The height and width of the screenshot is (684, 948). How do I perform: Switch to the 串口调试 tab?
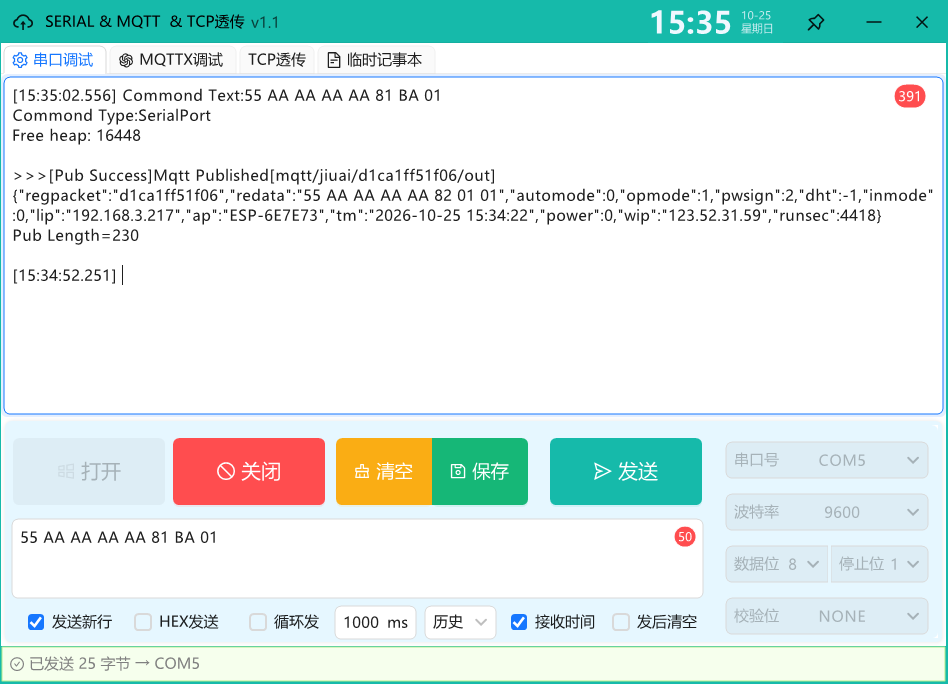coord(54,60)
